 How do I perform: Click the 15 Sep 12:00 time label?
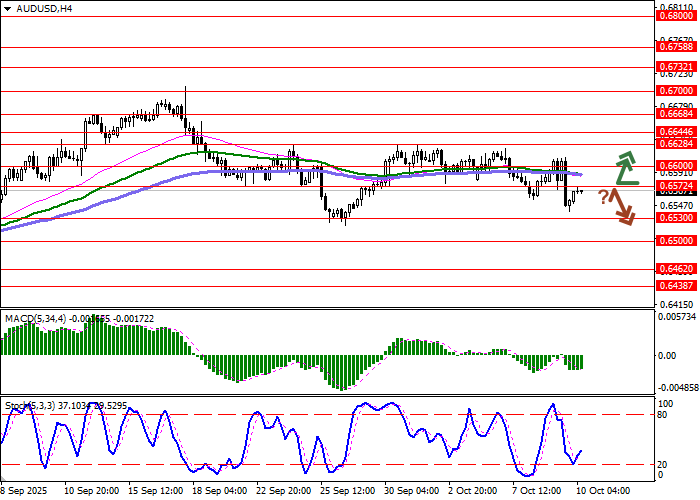point(156,491)
